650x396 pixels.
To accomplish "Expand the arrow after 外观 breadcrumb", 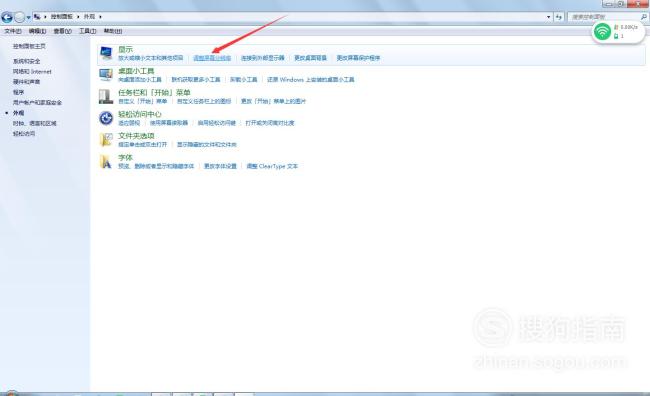I will [100, 17].
